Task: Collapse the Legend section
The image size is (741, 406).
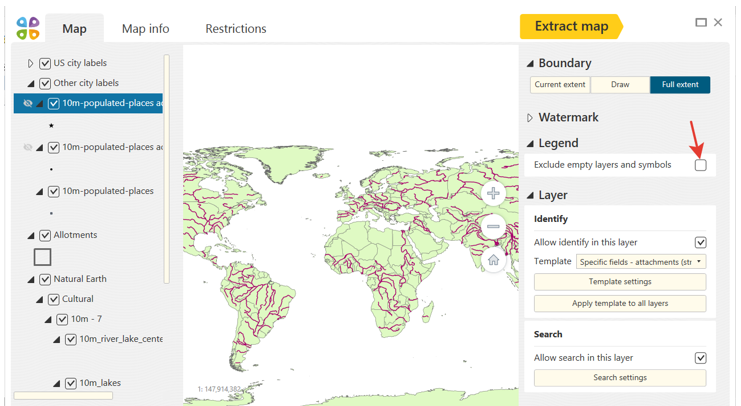Action: 530,143
